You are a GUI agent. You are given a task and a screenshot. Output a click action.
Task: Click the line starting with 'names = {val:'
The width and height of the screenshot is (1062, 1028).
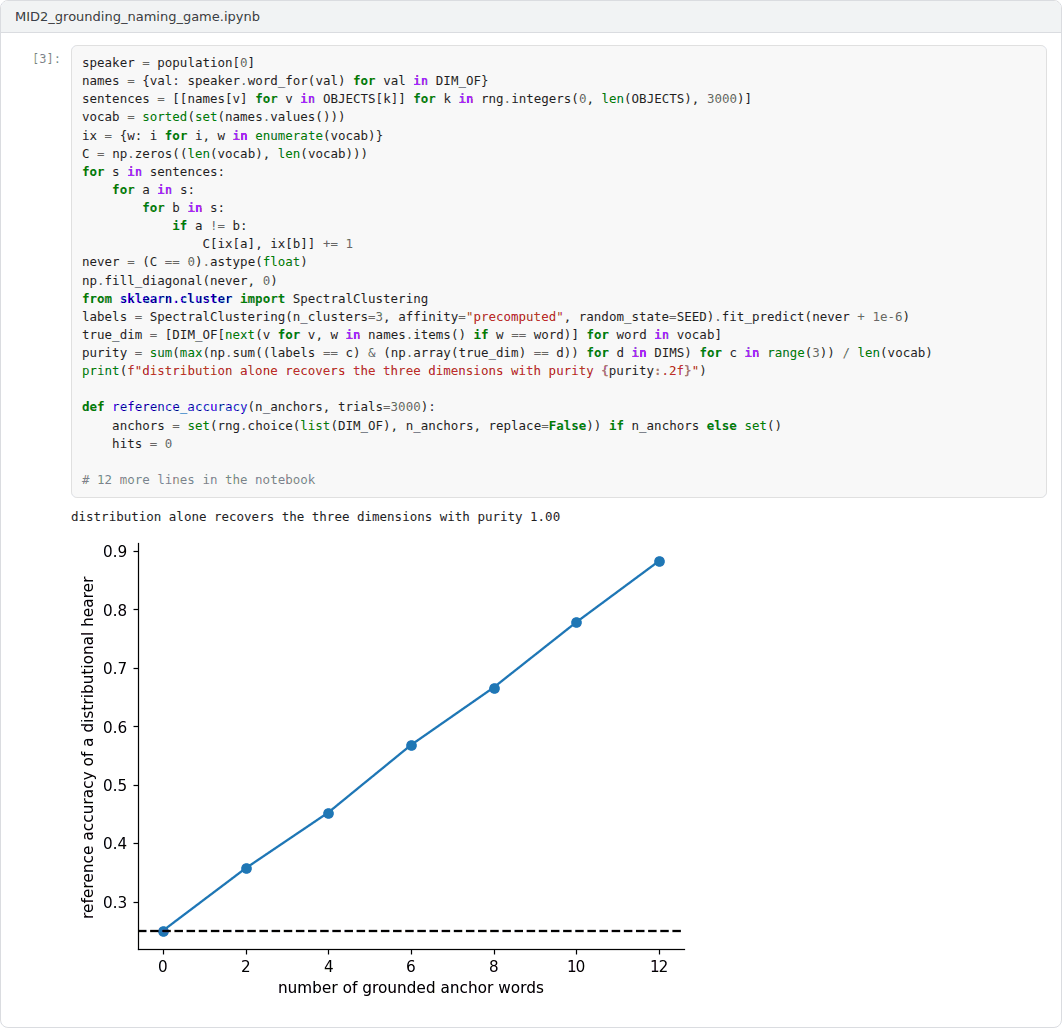(285, 81)
